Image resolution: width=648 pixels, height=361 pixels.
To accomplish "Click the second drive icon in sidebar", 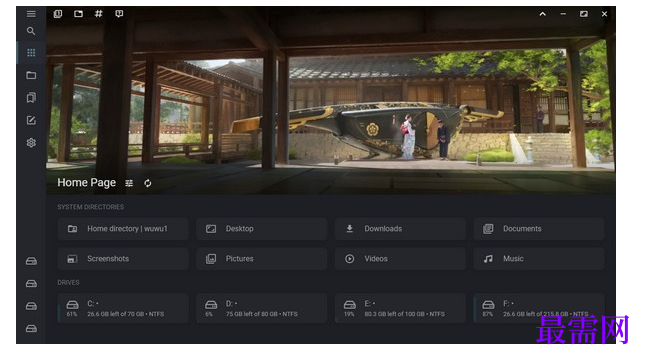I will [x=31, y=283].
